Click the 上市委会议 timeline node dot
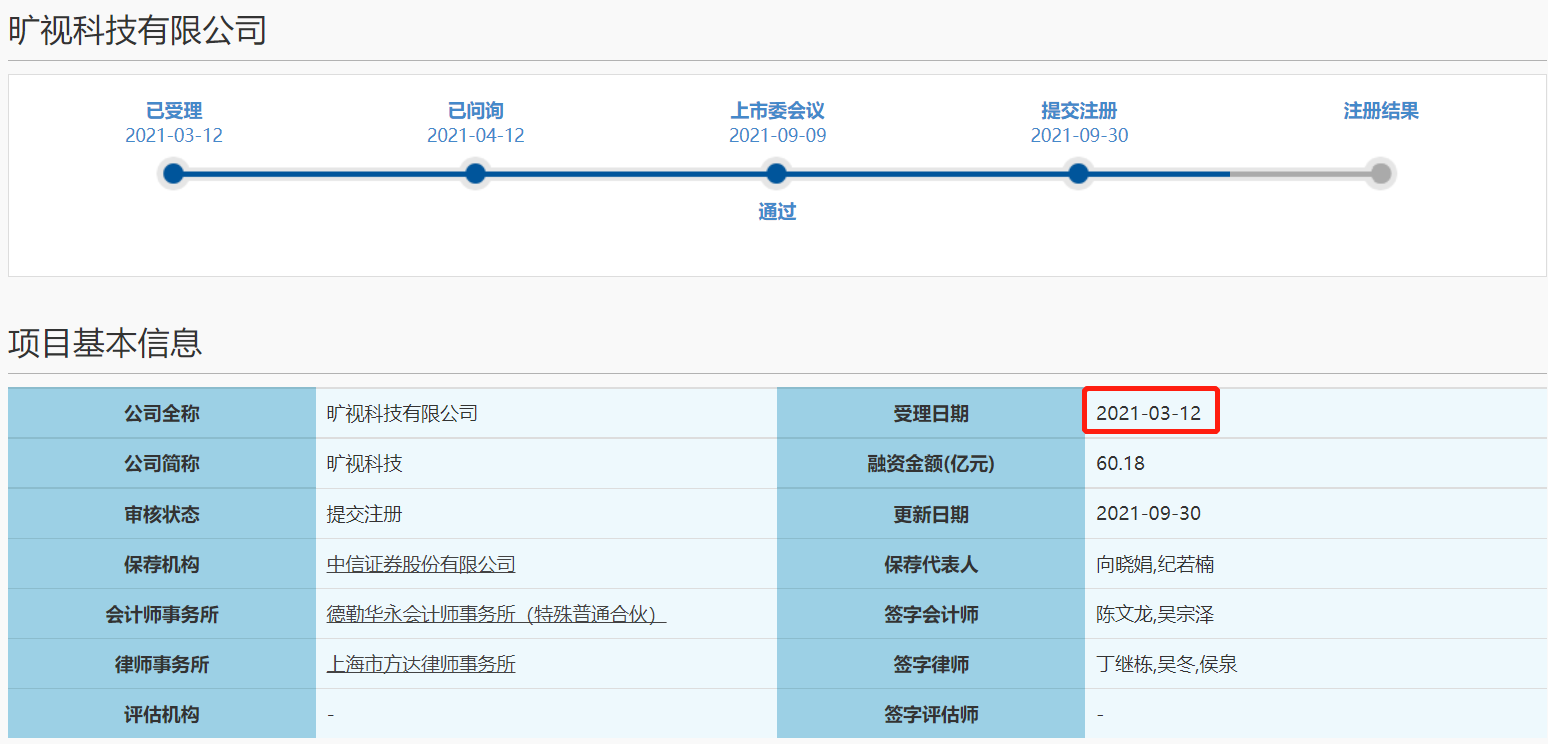The image size is (1548, 744). click(x=777, y=174)
